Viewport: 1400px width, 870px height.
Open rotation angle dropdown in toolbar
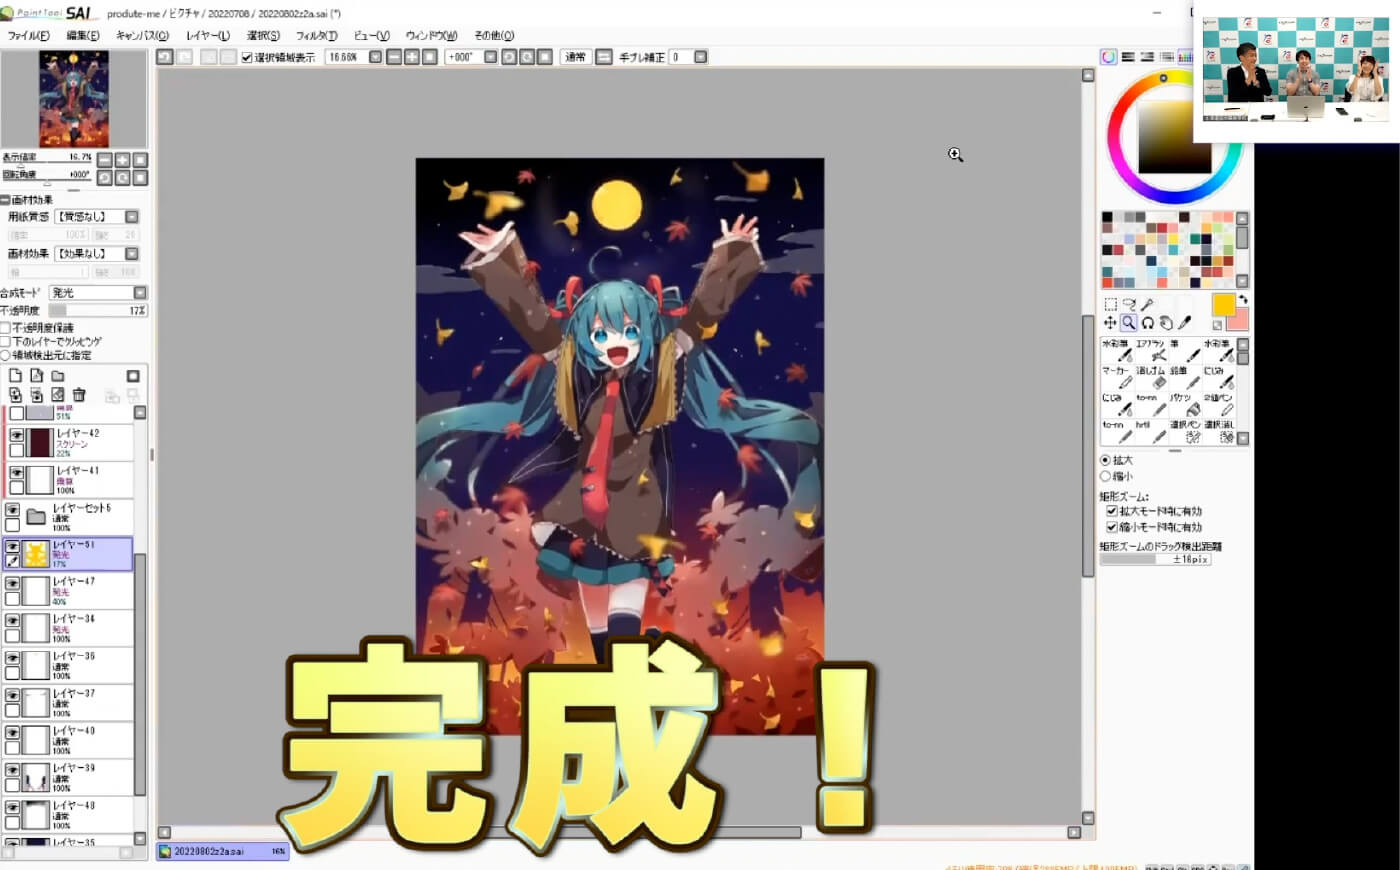coord(490,57)
